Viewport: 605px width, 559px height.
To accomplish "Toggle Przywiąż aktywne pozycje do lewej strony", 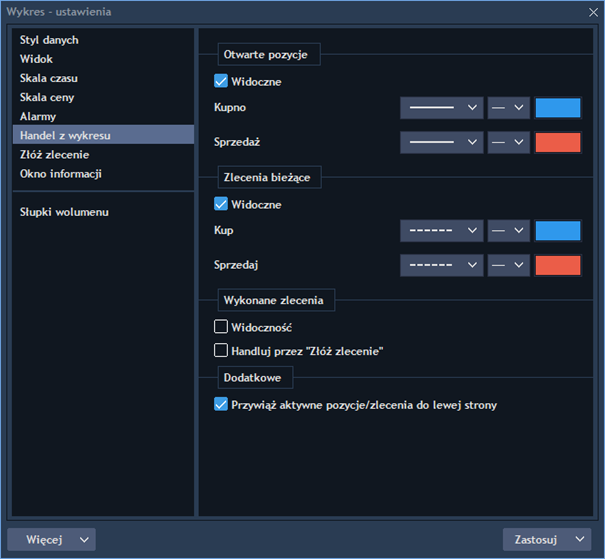I will 221,404.
